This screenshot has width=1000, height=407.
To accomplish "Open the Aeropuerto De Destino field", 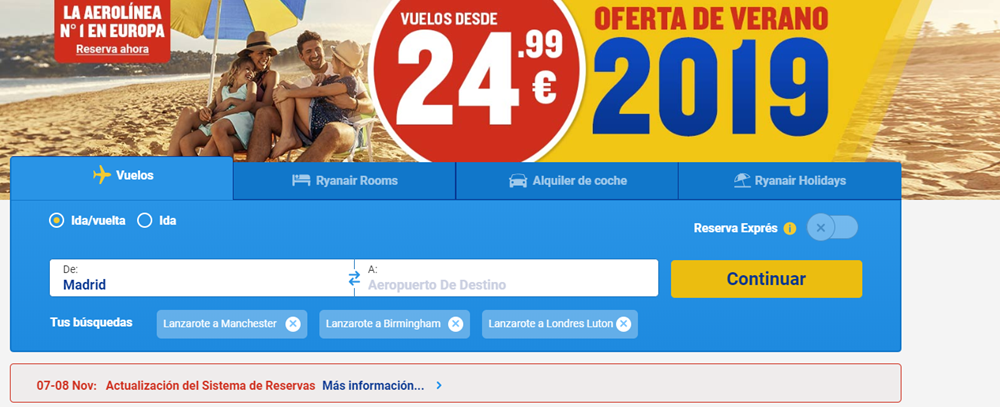I will [507, 278].
